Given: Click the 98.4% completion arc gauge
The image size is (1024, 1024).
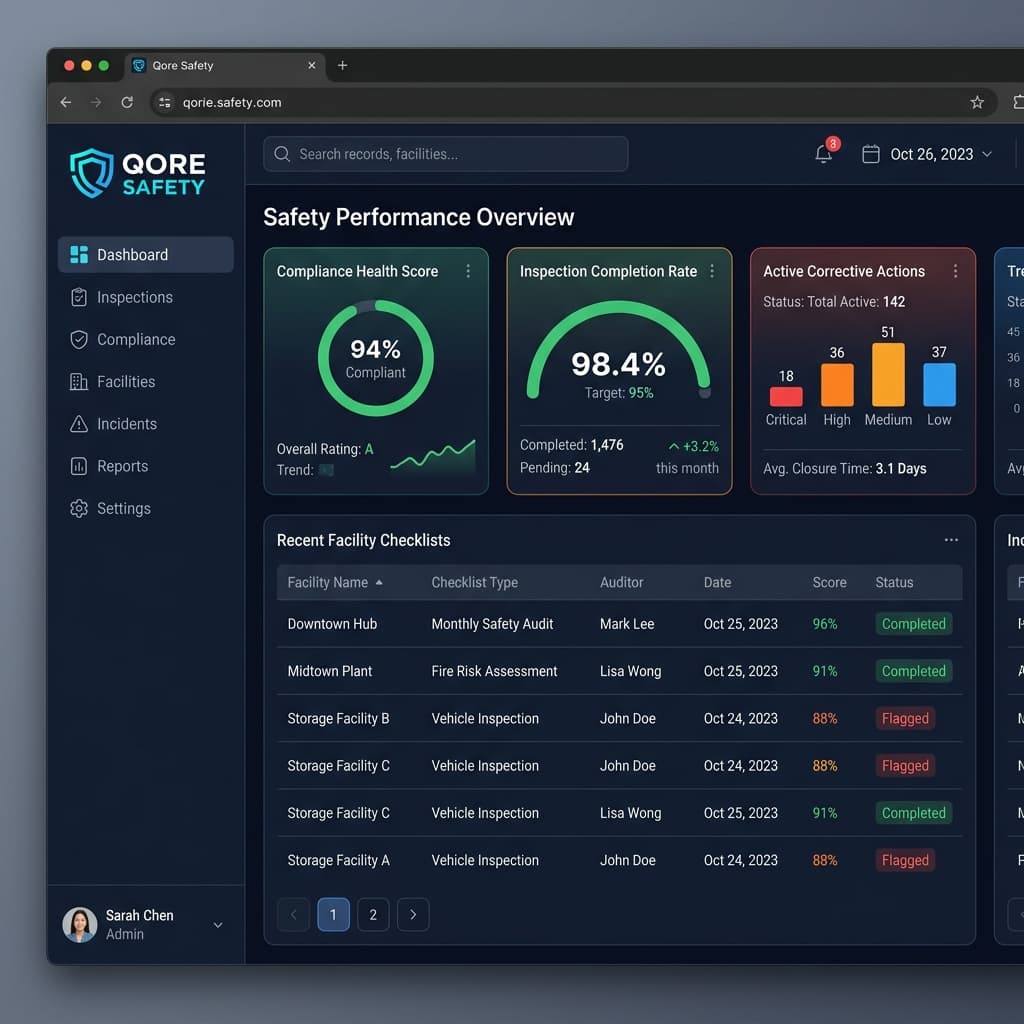Looking at the screenshot, I should (618, 349).
